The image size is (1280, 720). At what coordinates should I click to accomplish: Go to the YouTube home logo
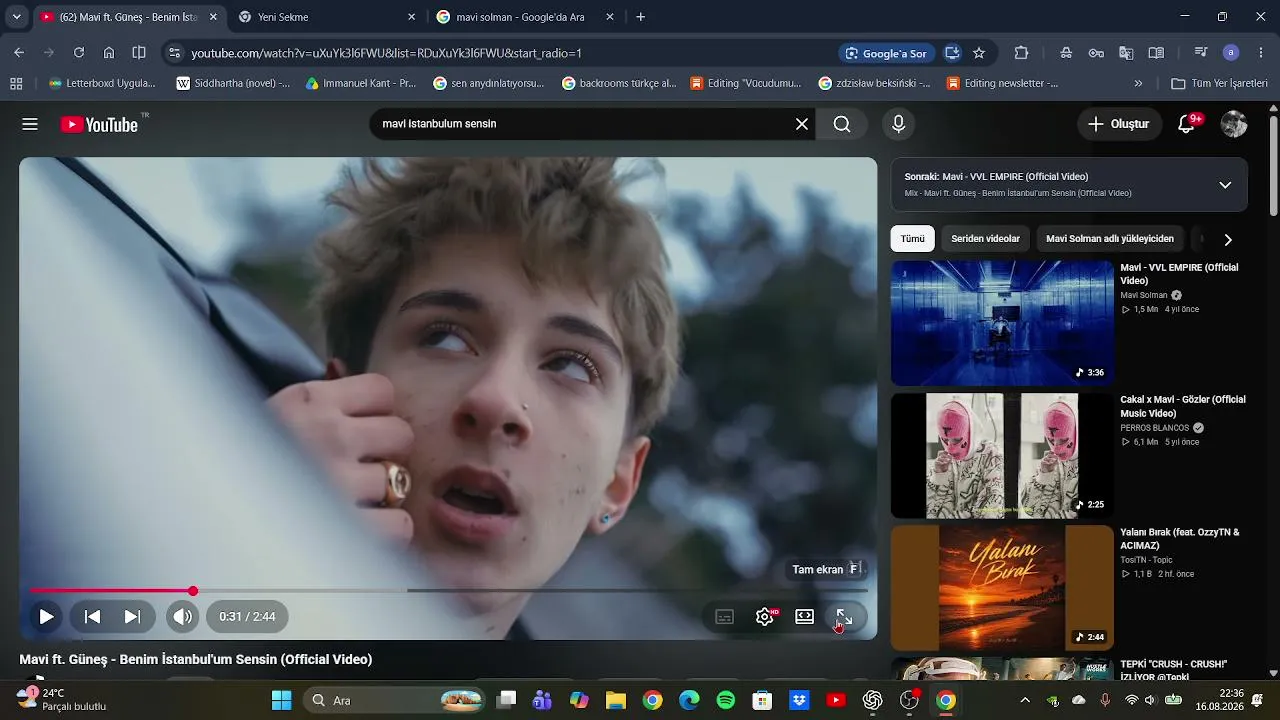click(x=99, y=124)
